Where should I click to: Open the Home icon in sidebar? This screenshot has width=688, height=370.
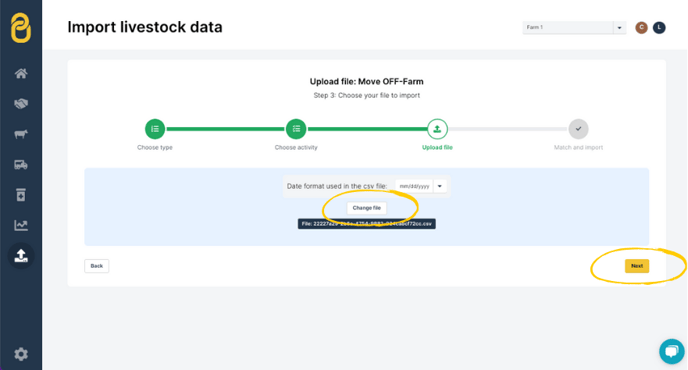tap(21, 73)
